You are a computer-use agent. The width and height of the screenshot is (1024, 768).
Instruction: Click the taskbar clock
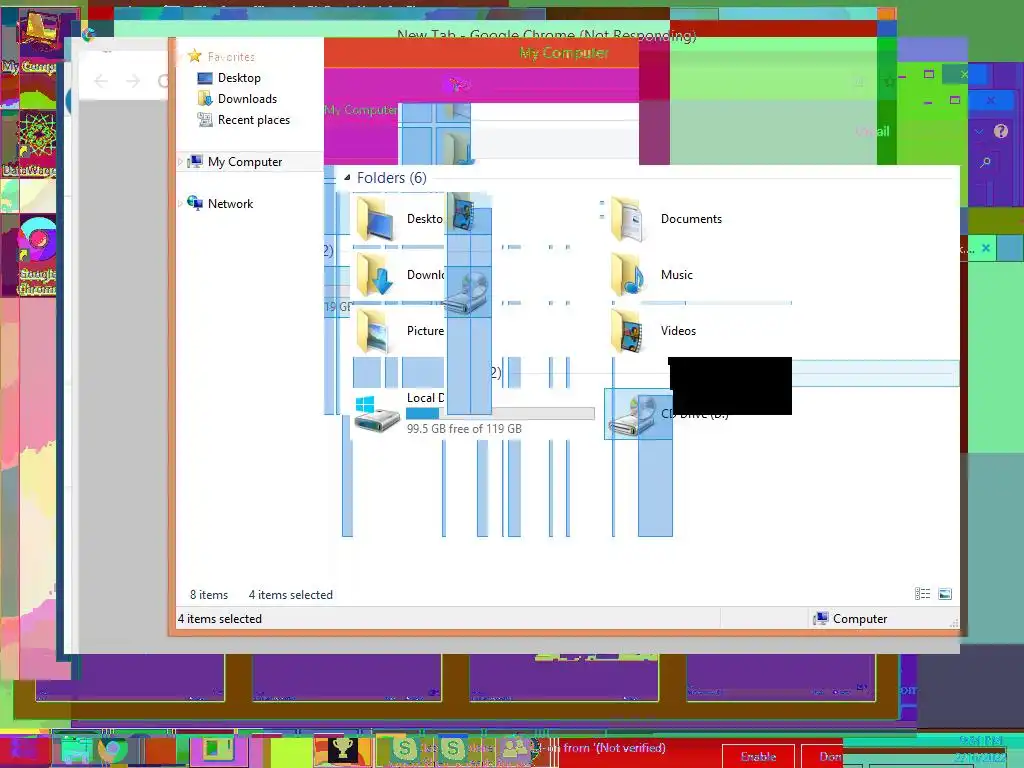(x=982, y=749)
